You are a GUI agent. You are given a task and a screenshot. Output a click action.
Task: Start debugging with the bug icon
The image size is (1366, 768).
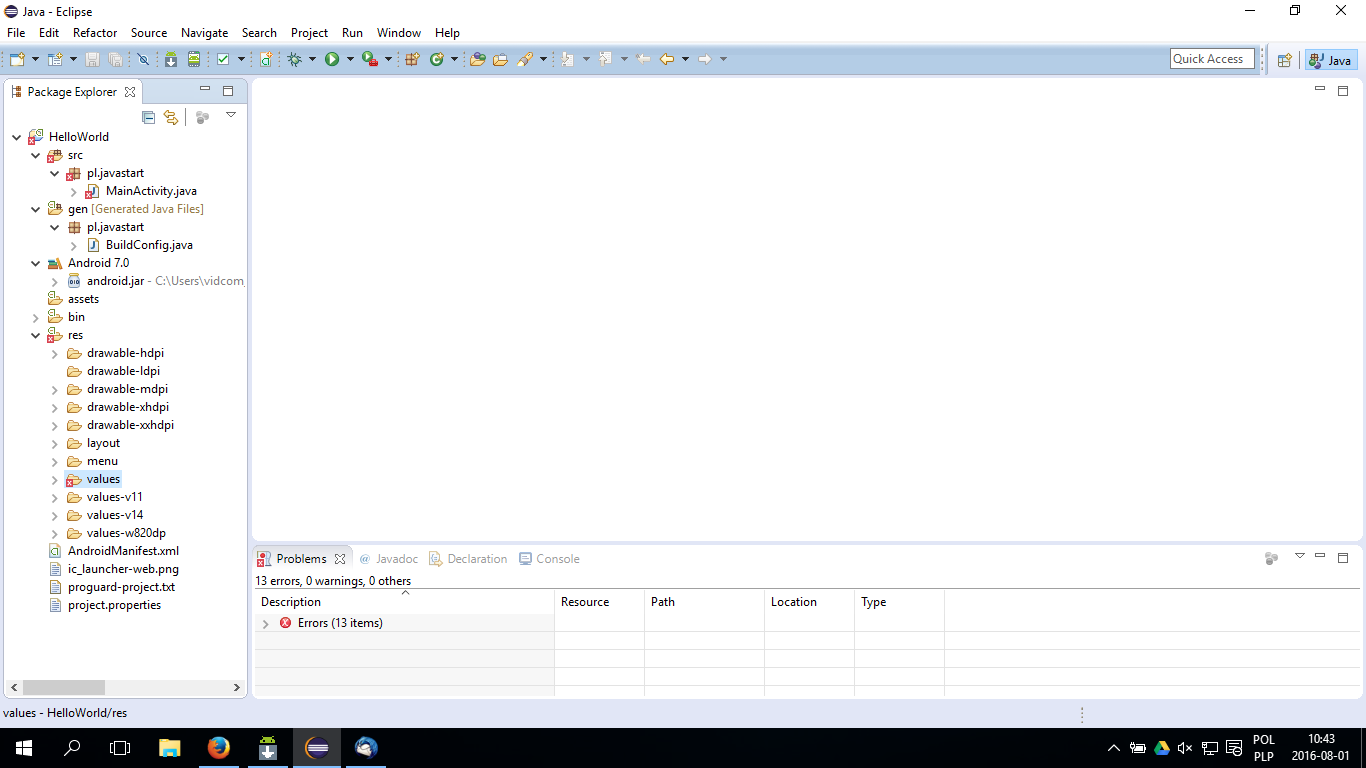(x=294, y=59)
